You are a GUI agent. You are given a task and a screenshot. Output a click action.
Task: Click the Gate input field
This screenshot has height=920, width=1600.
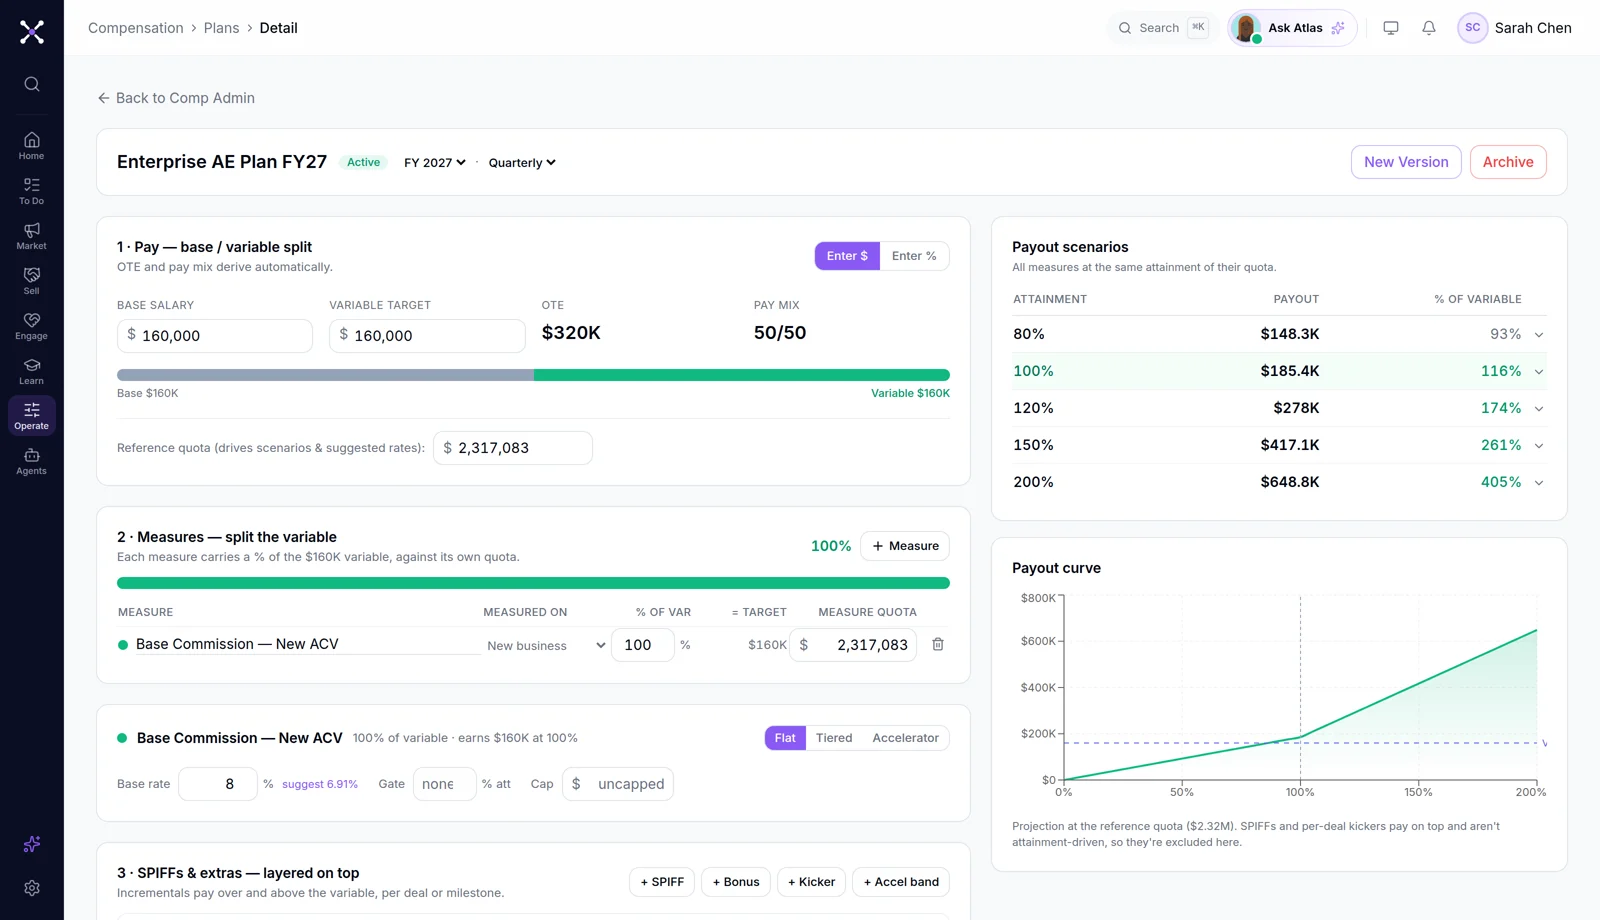pyautogui.click(x=445, y=784)
